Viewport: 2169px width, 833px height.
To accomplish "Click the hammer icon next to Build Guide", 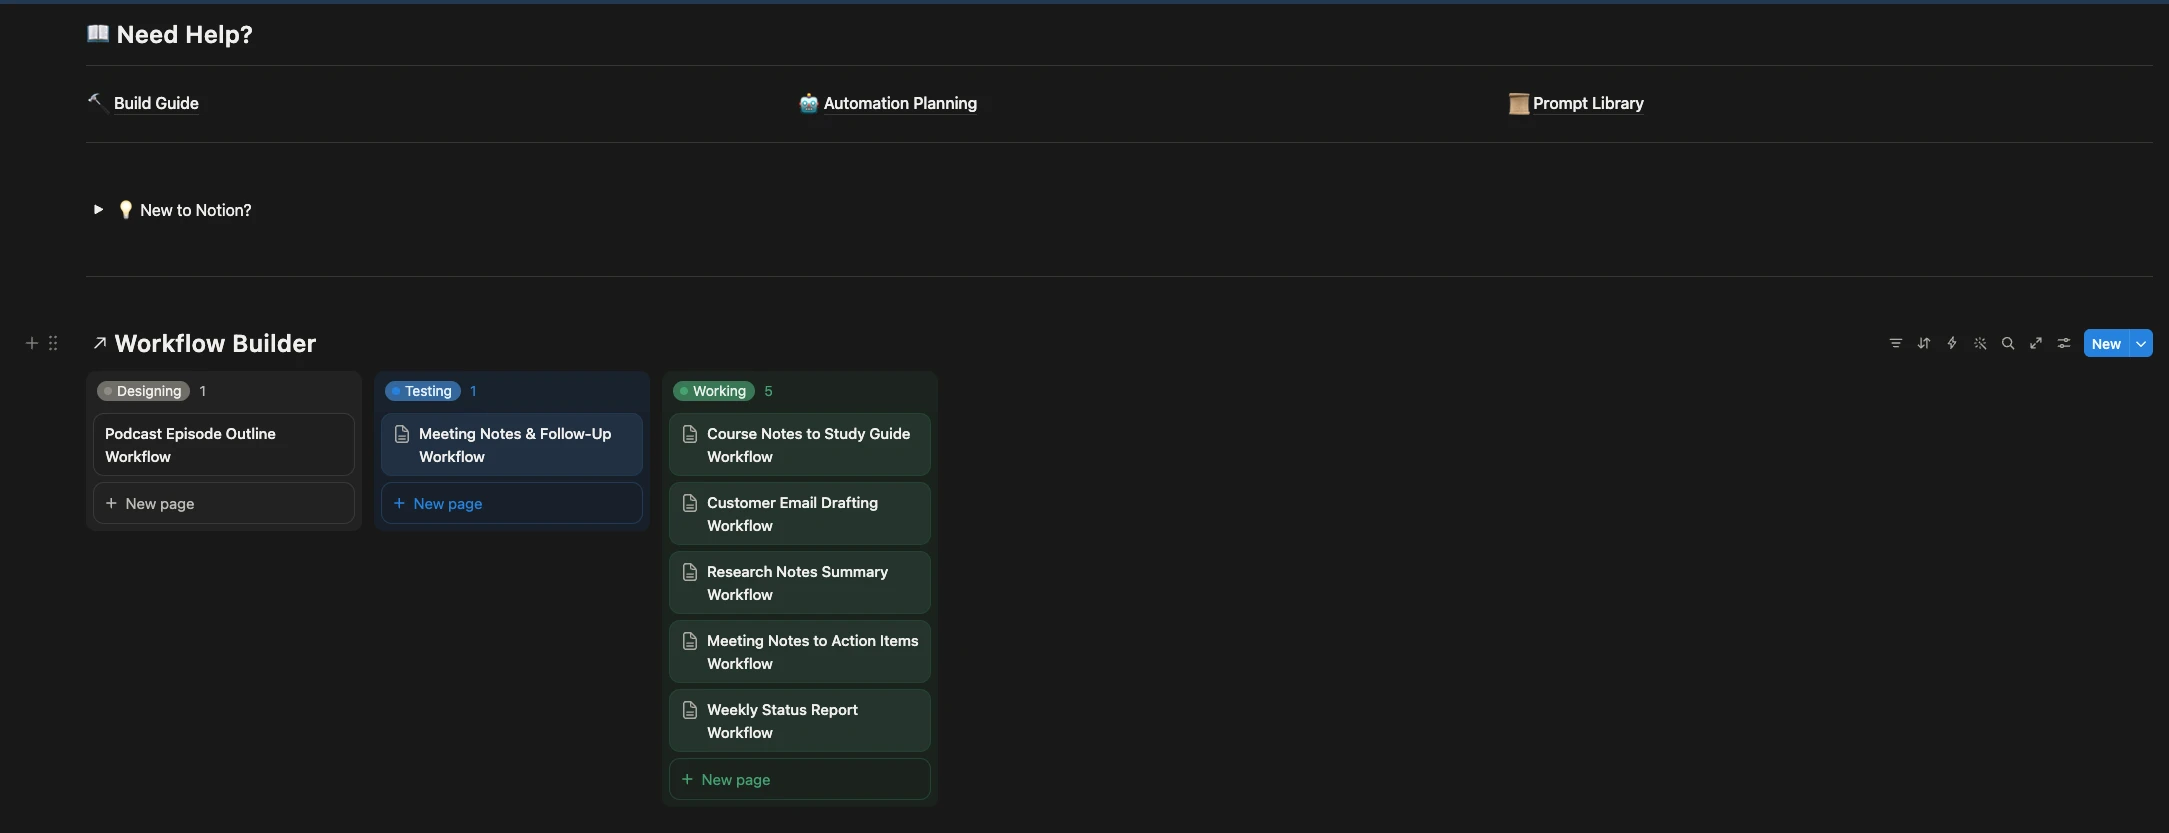I will pos(96,102).
